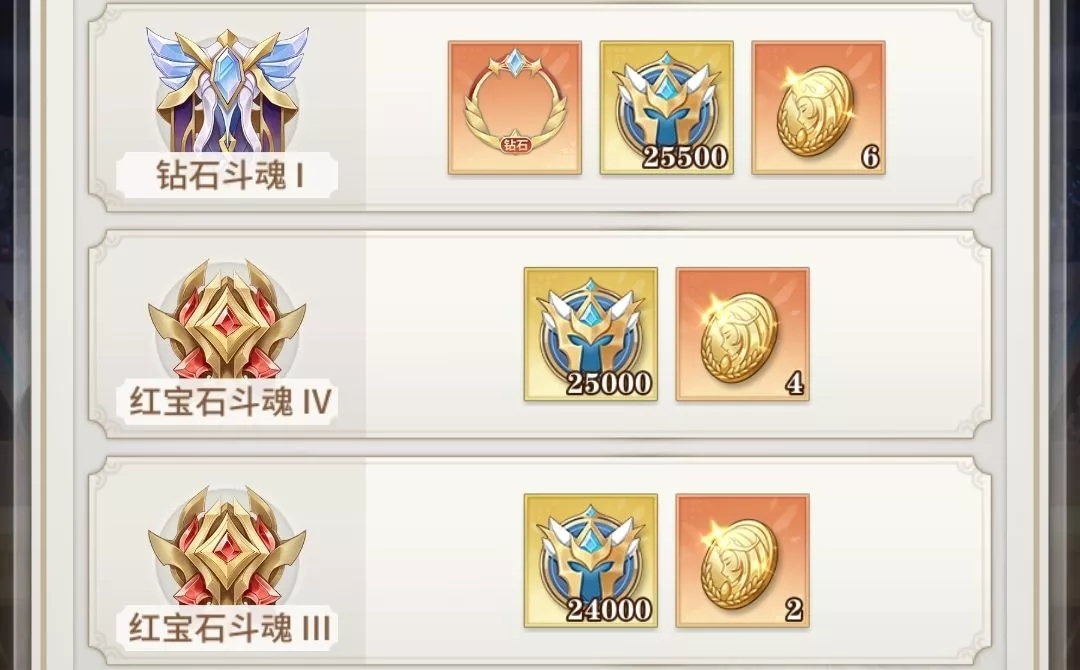Click the 红宝石斗魂 IV rank label
1080x670 pixels.
(231, 401)
